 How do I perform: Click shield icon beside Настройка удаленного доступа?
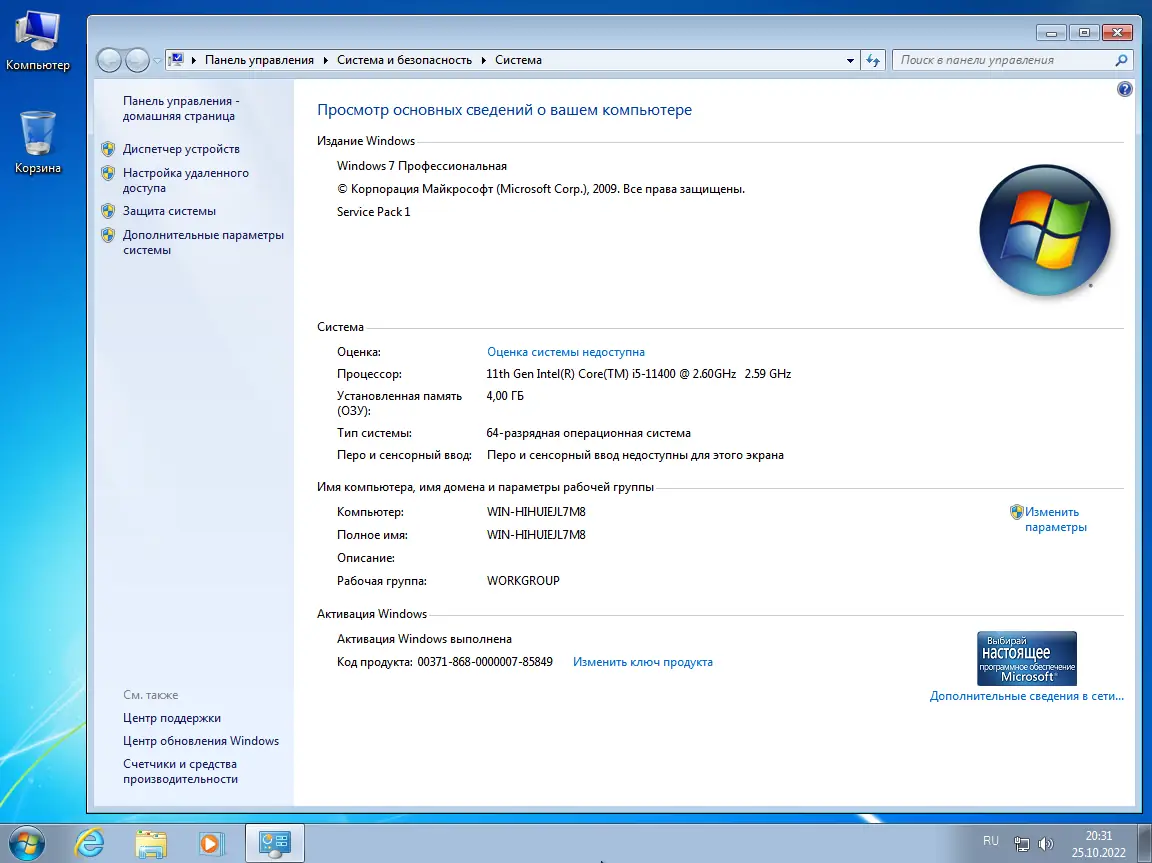108,173
